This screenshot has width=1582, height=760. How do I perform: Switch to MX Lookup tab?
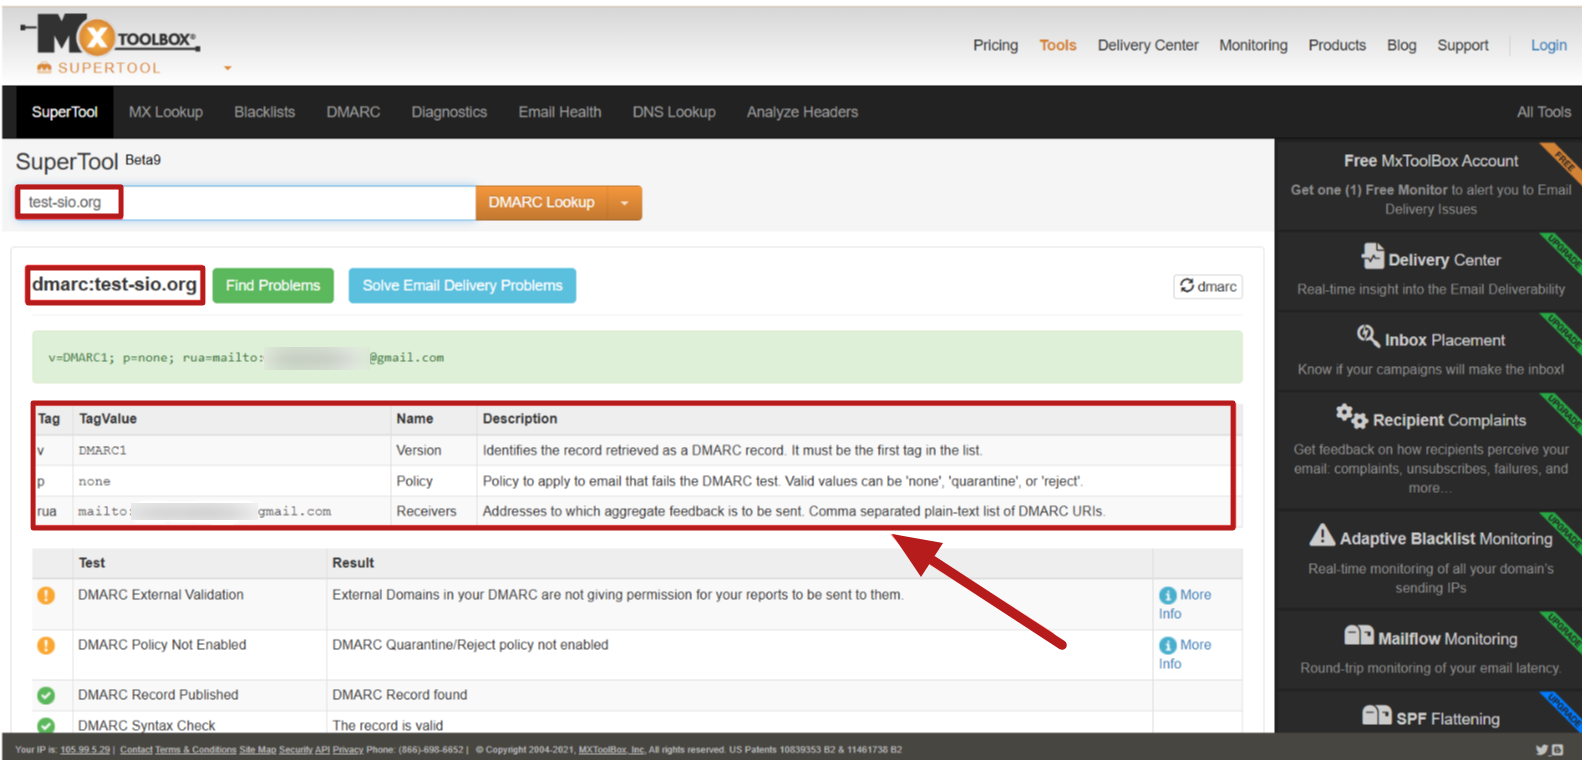(166, 112)
